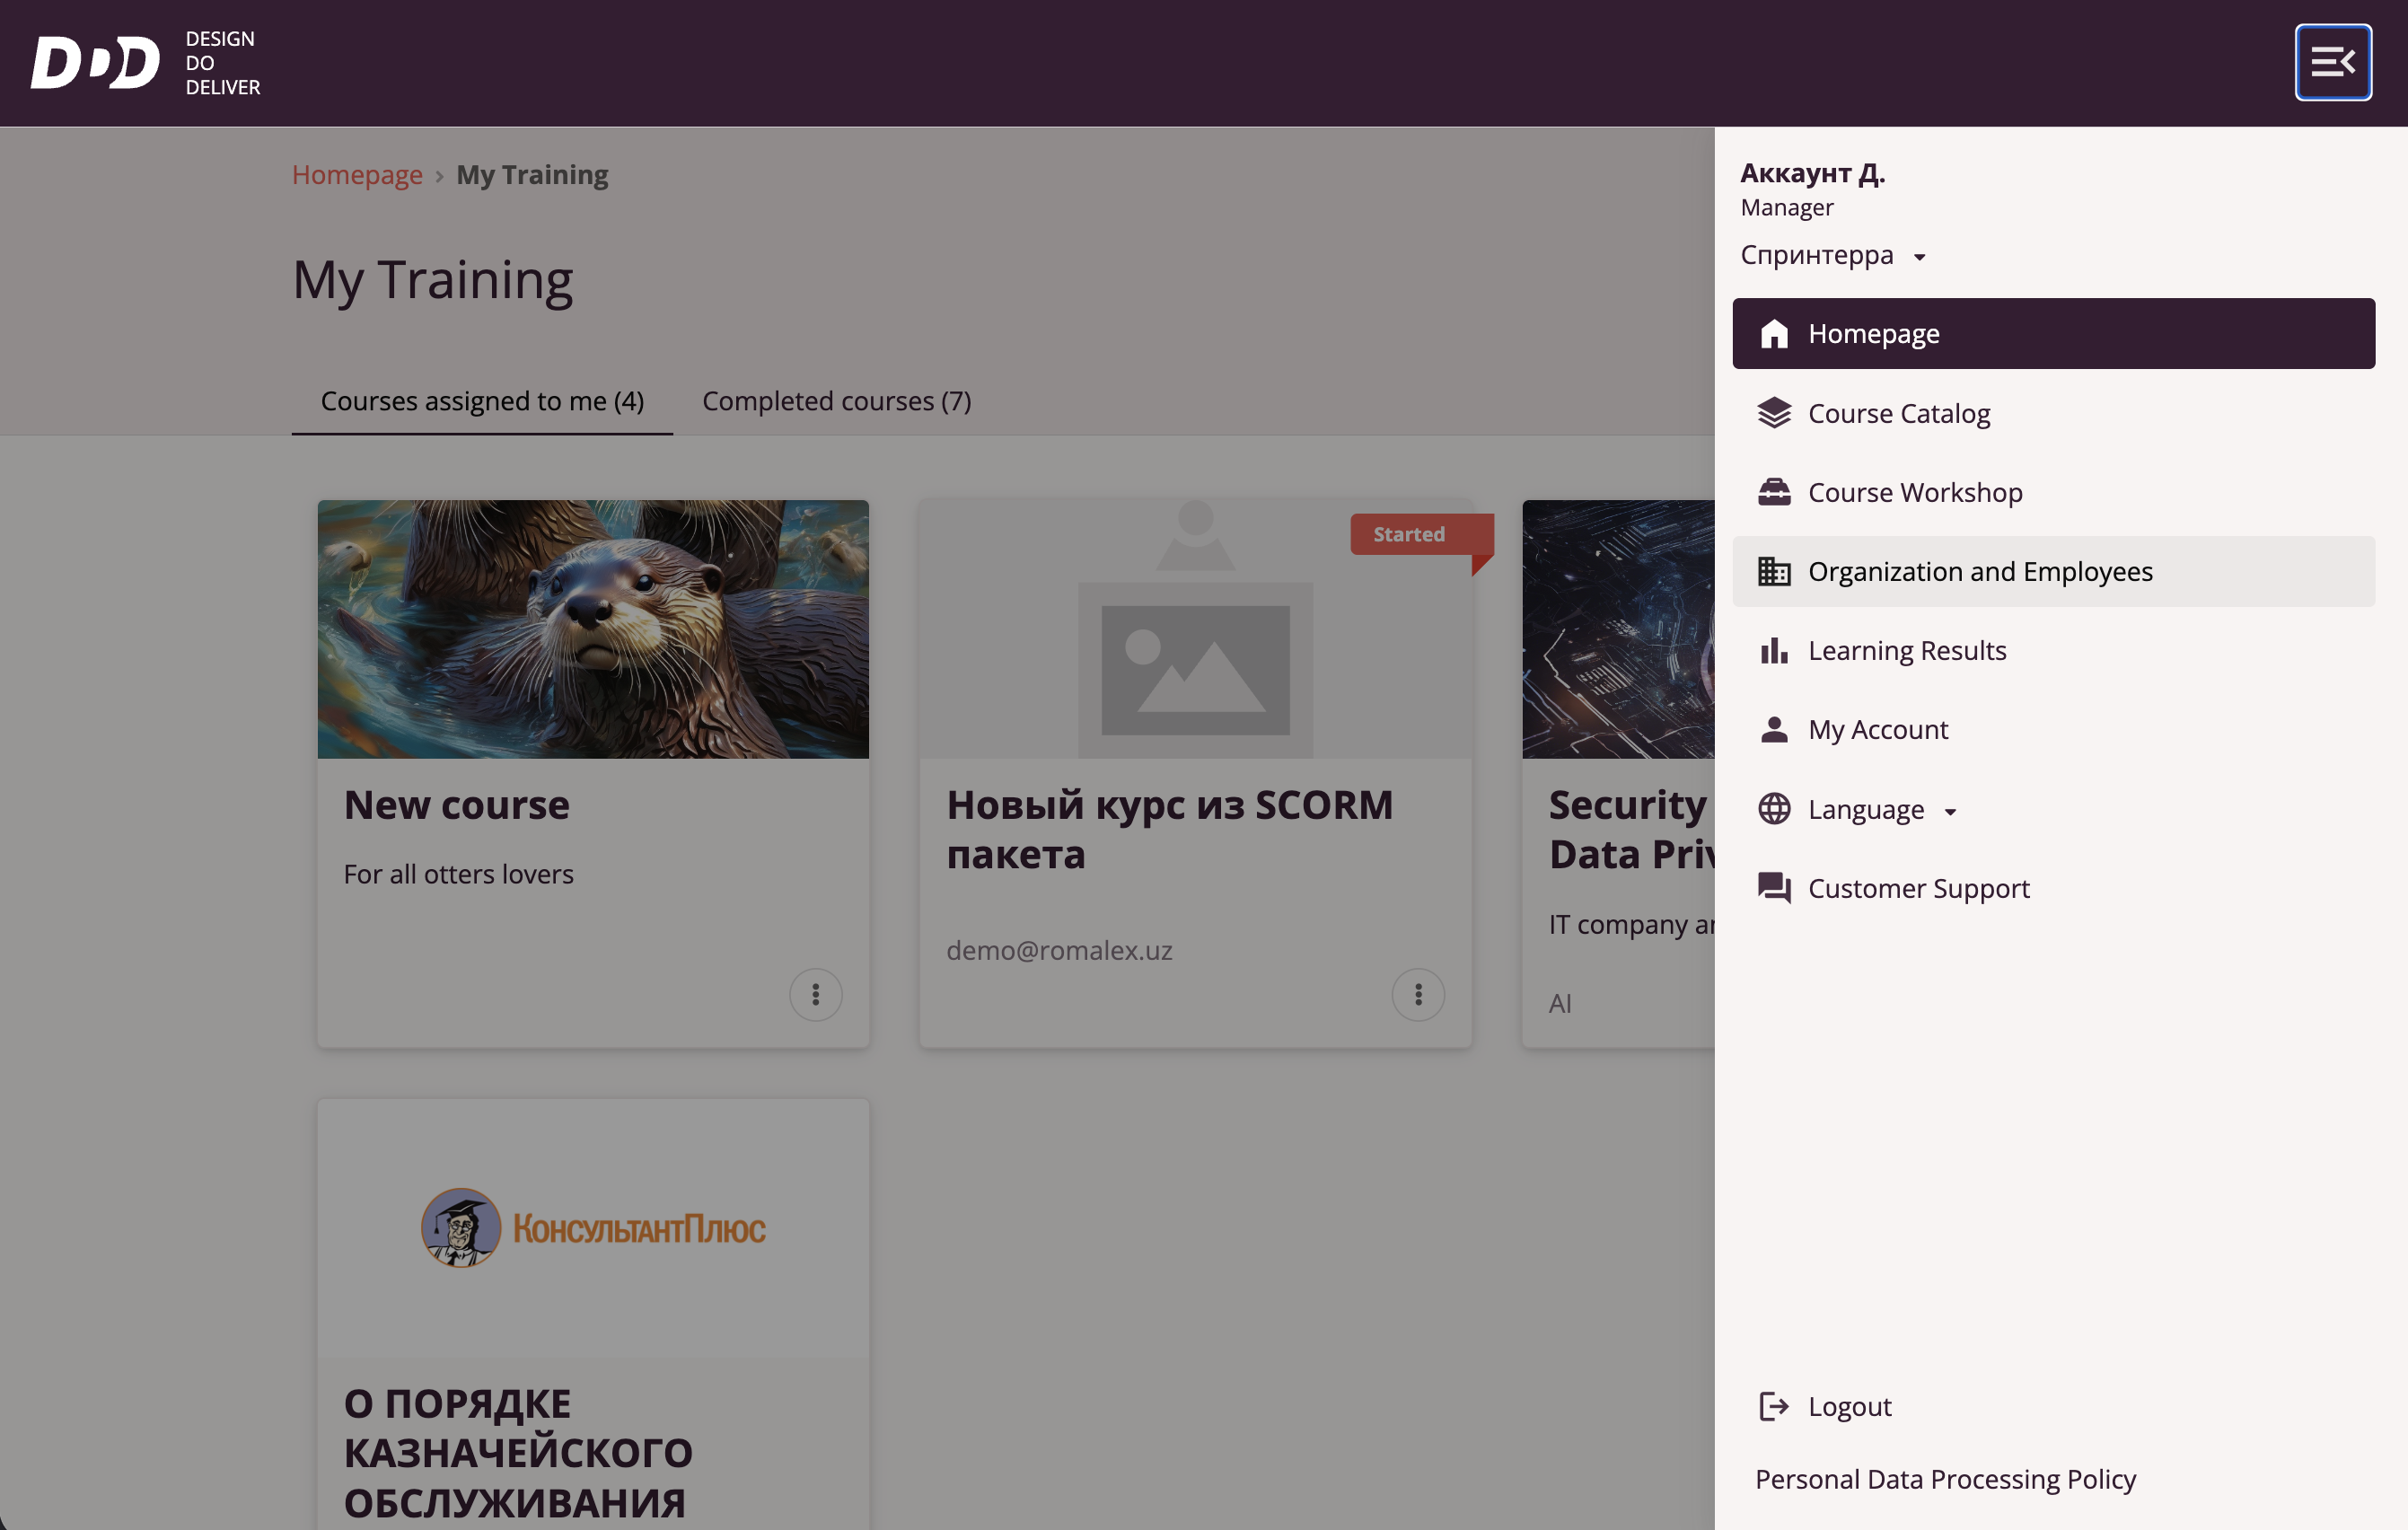
Task: Open the Security Data Privacy course title
Action: (1631, 829)
